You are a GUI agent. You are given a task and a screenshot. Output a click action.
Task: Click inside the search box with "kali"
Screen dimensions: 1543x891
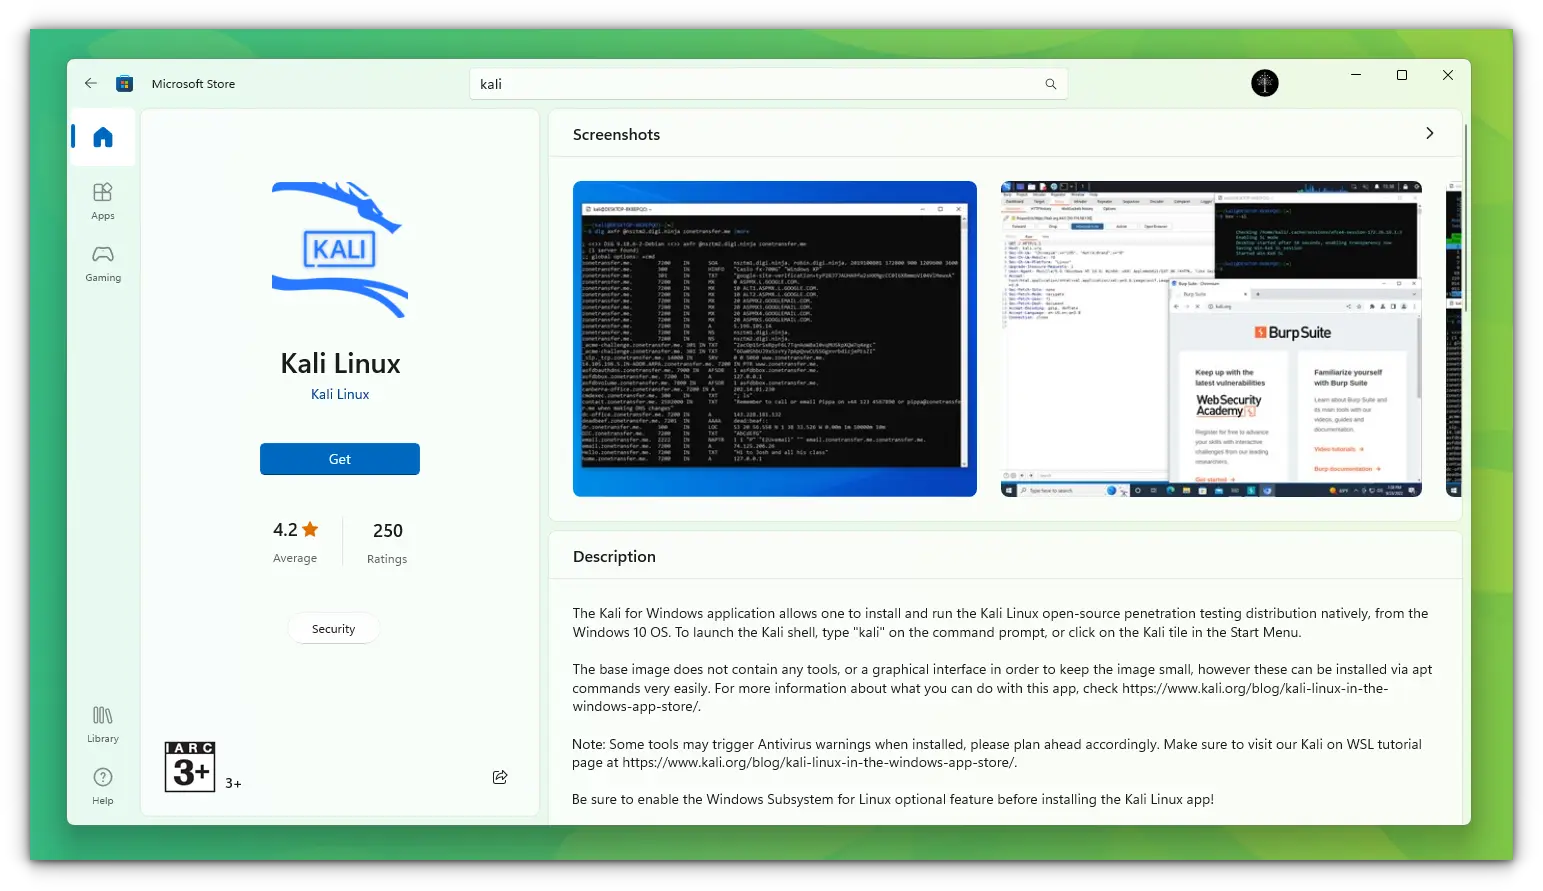click(768, 84)
